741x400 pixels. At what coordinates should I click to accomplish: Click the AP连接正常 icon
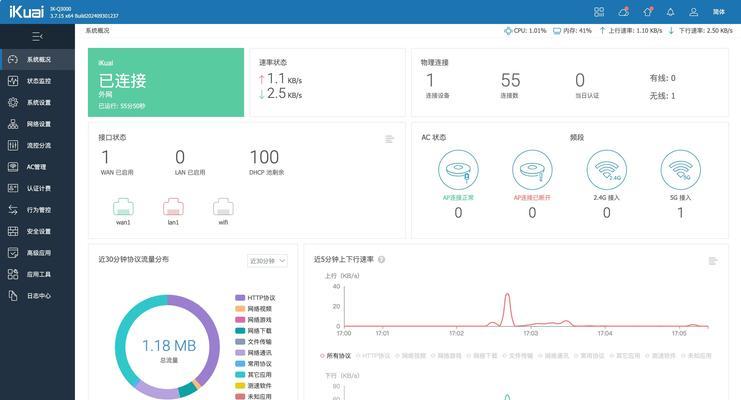tap(458, 170)
